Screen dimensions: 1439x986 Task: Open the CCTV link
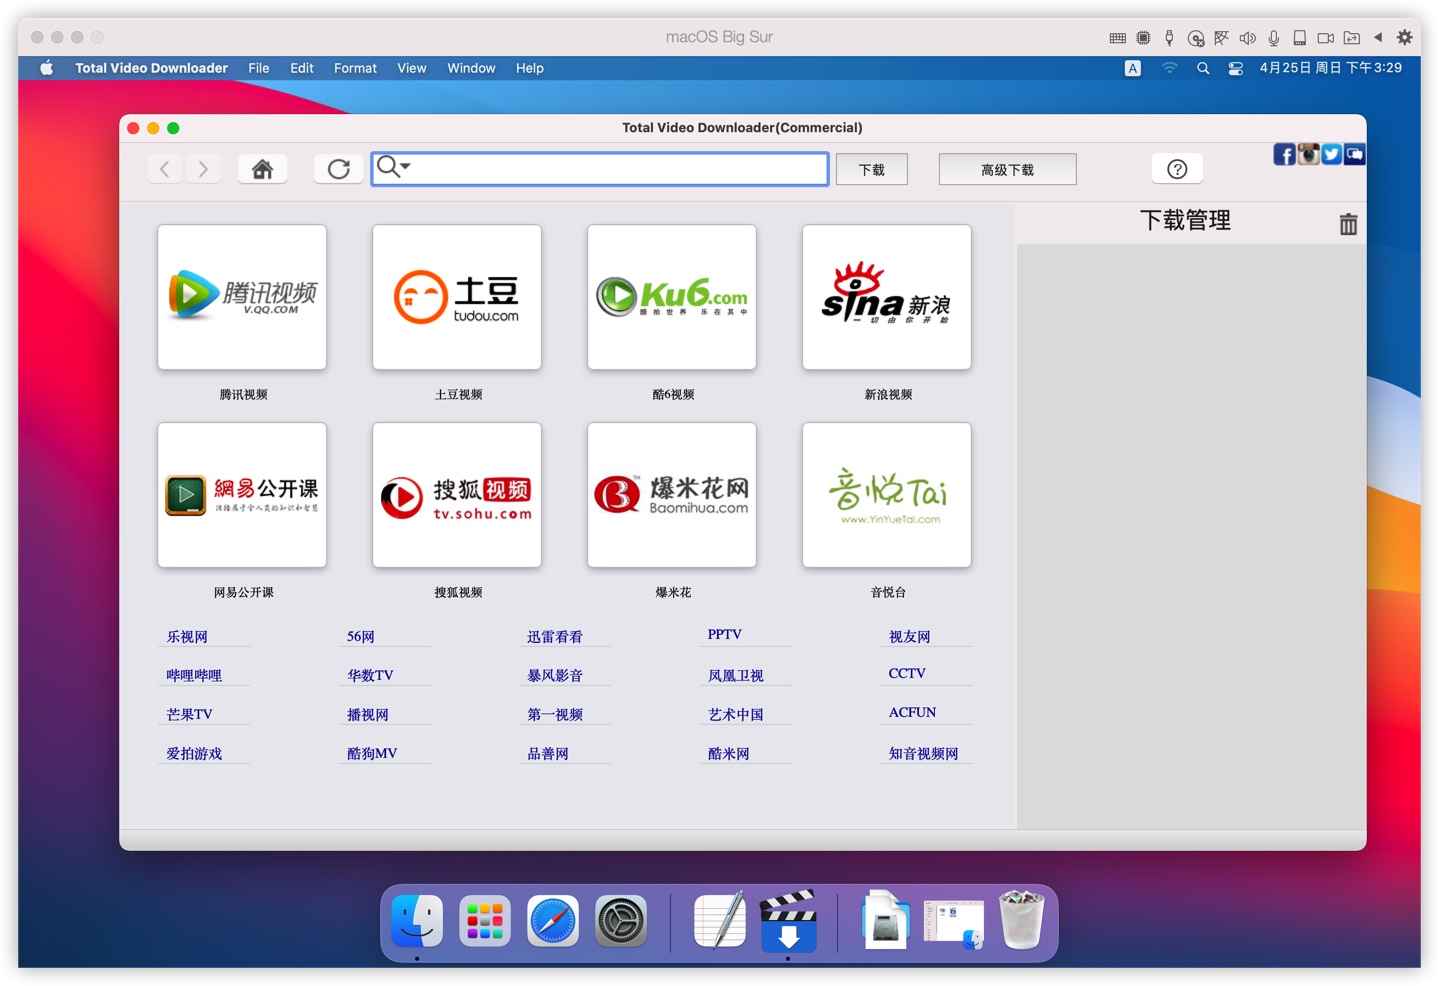(x=907, y=674)
